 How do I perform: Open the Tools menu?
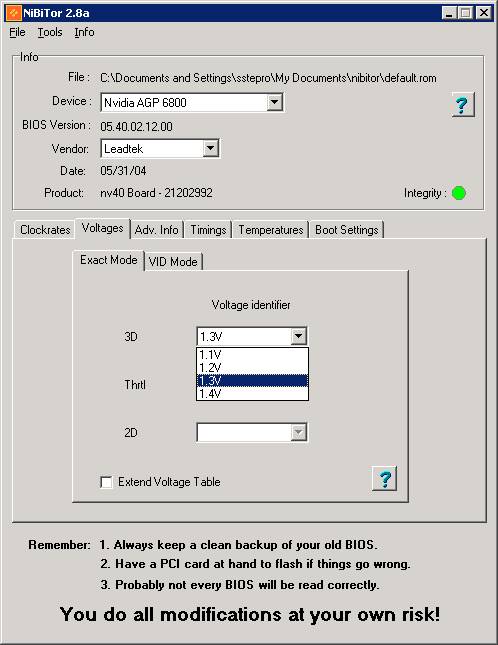point(50,32)
